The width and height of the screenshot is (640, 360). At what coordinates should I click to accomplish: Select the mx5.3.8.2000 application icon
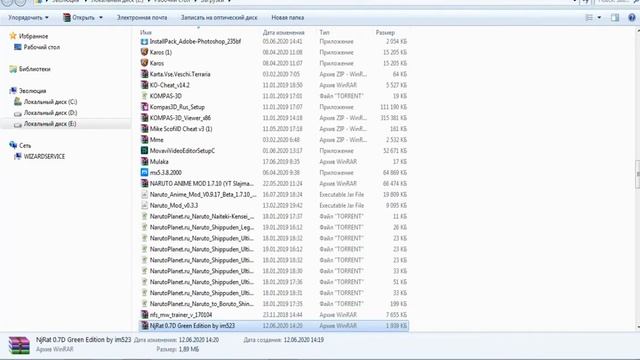tap(144, 173)
